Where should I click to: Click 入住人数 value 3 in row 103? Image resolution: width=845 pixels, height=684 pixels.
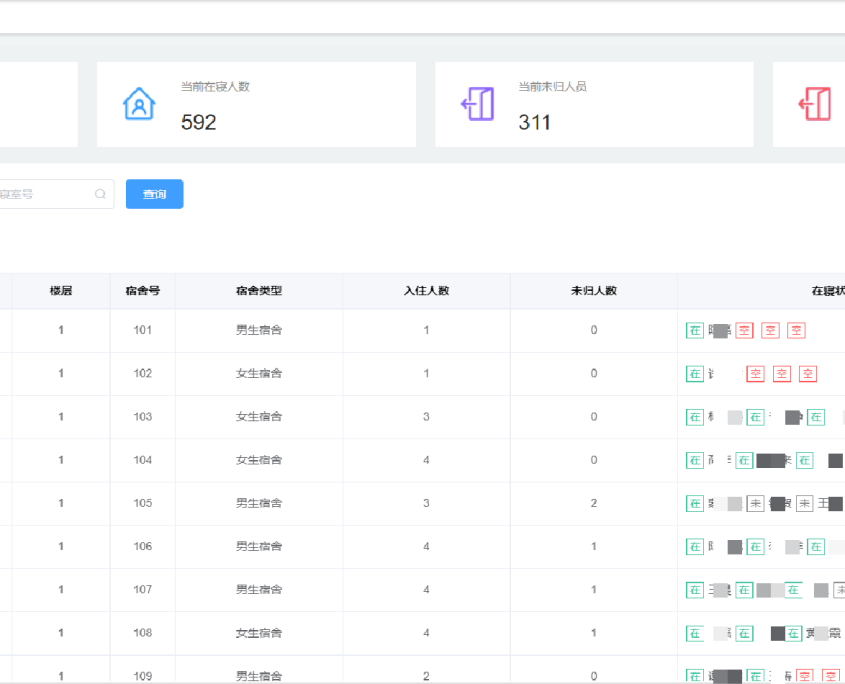[426, 417]
